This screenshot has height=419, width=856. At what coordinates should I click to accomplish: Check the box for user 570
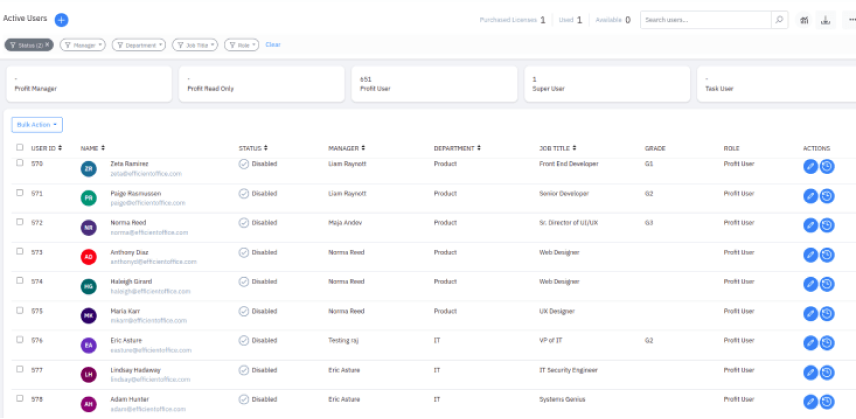click(x=20, y=163)
